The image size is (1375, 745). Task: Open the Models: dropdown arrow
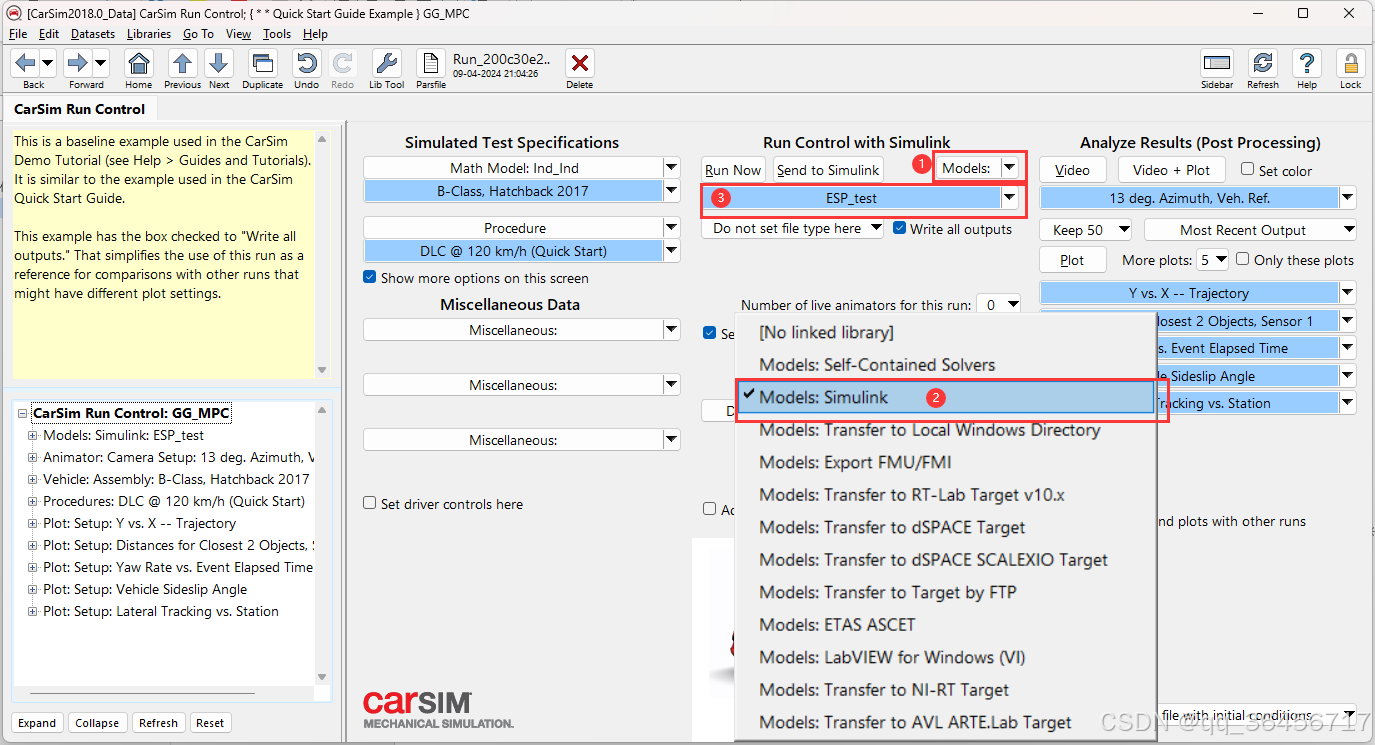click(x=1011, y=168)
